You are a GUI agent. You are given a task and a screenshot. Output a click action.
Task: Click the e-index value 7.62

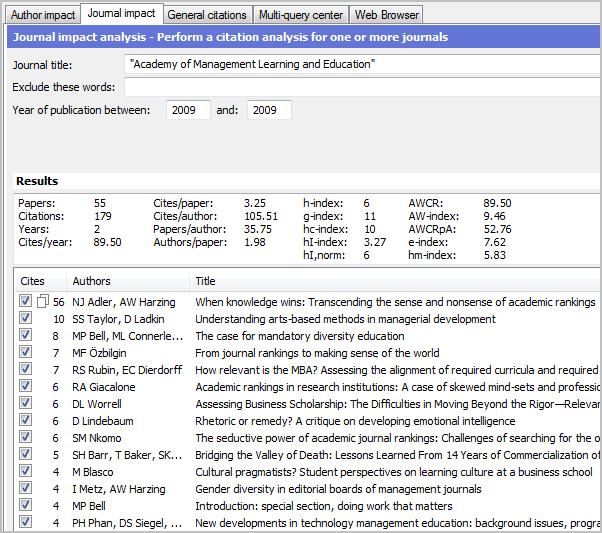point(494,242)
